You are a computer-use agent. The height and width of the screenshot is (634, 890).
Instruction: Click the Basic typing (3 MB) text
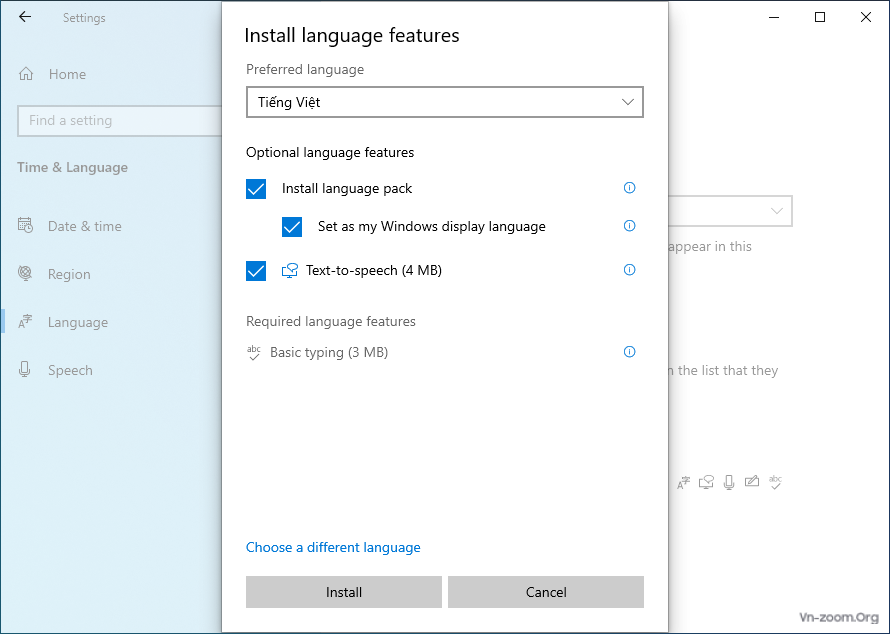[329, 352]
